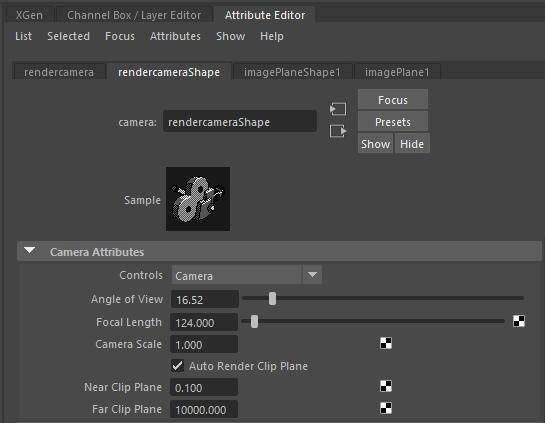The image size is (545, 423).
Task: Click the Hide button
Action: click(x=412, y=144)
